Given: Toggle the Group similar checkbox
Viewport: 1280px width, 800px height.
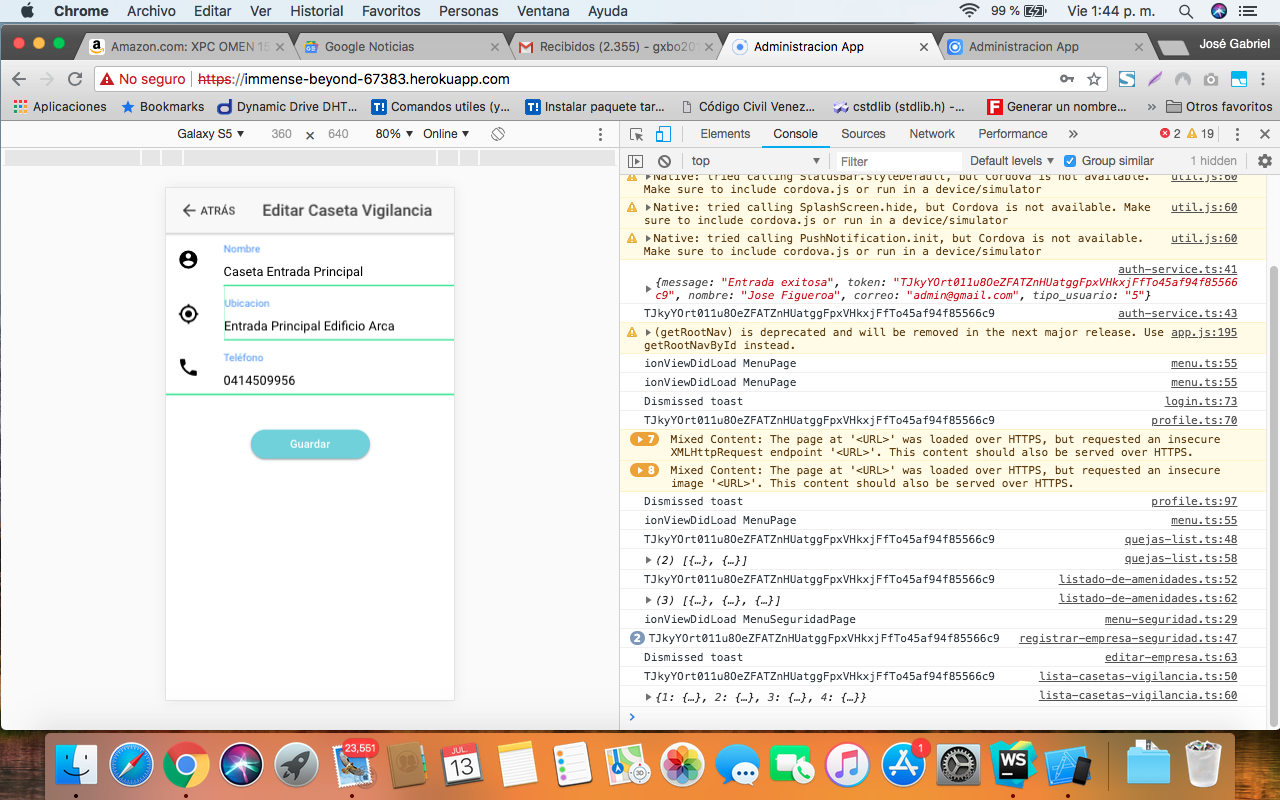Looking at the screenshot, I should click(1070, 161).
